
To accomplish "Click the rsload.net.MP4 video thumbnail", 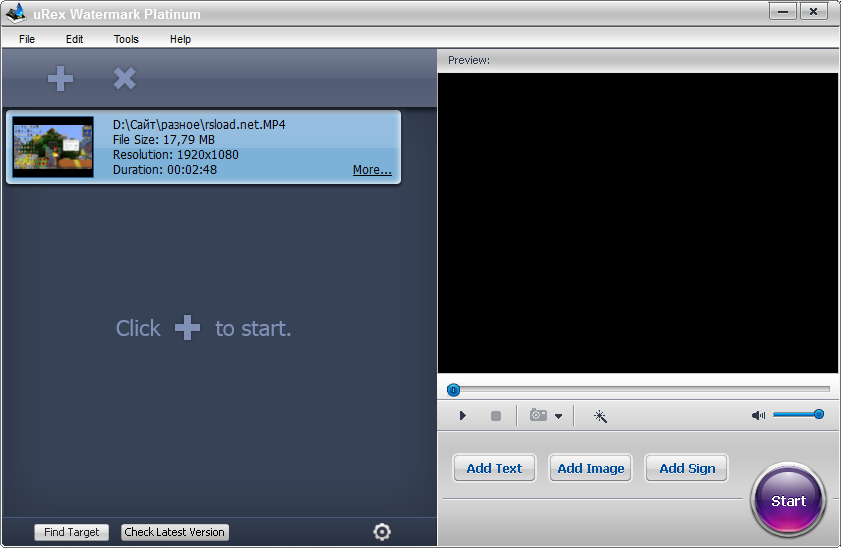I will point(53,147).
